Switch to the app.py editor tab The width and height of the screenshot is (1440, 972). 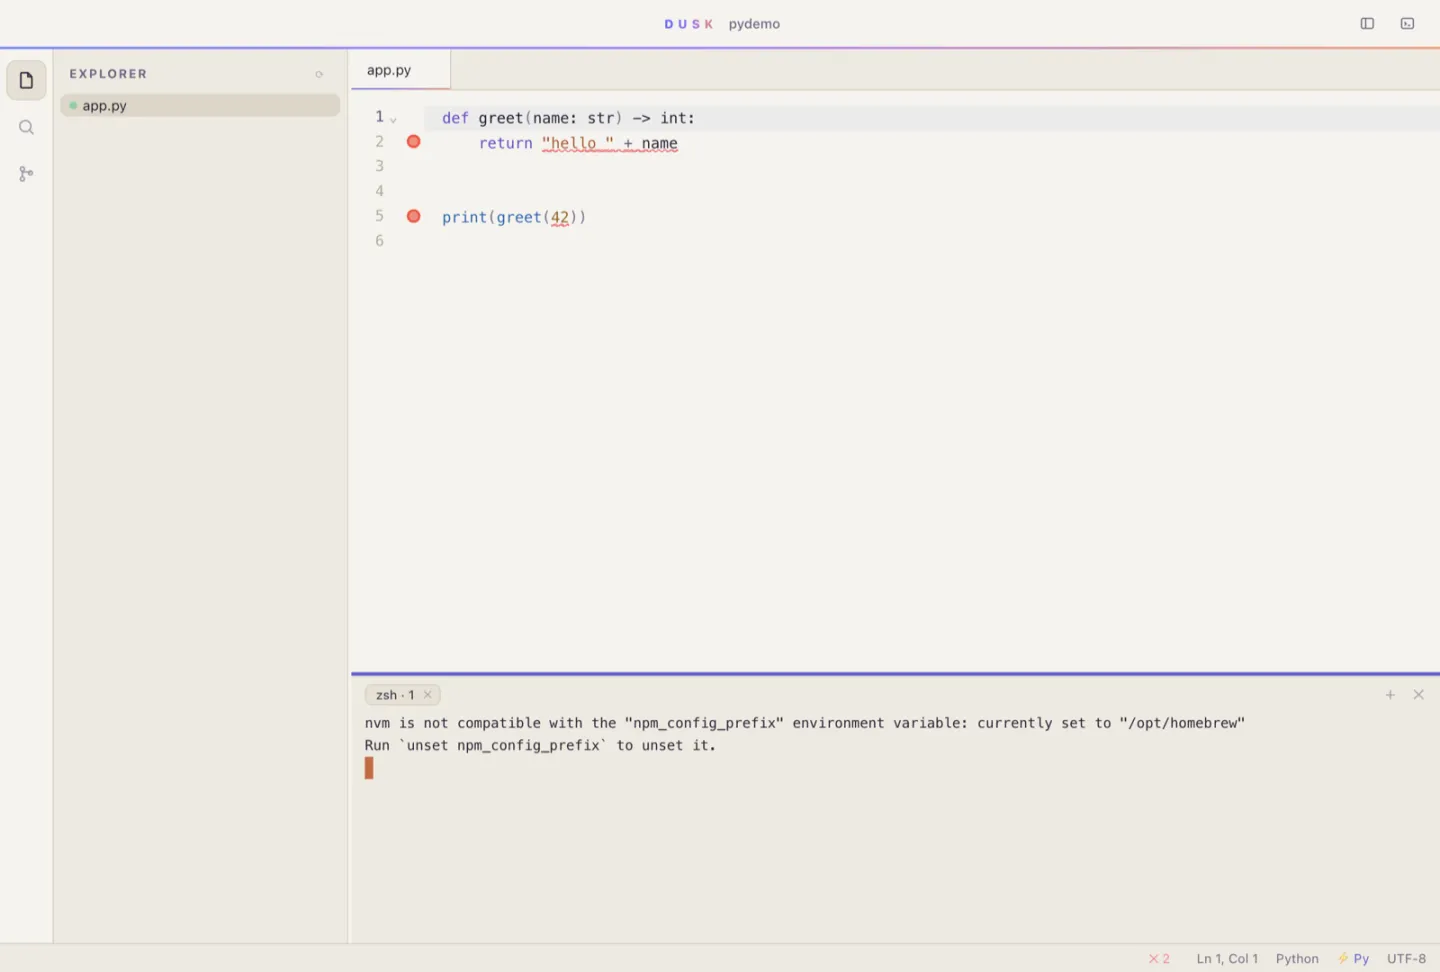coord(400,70)
